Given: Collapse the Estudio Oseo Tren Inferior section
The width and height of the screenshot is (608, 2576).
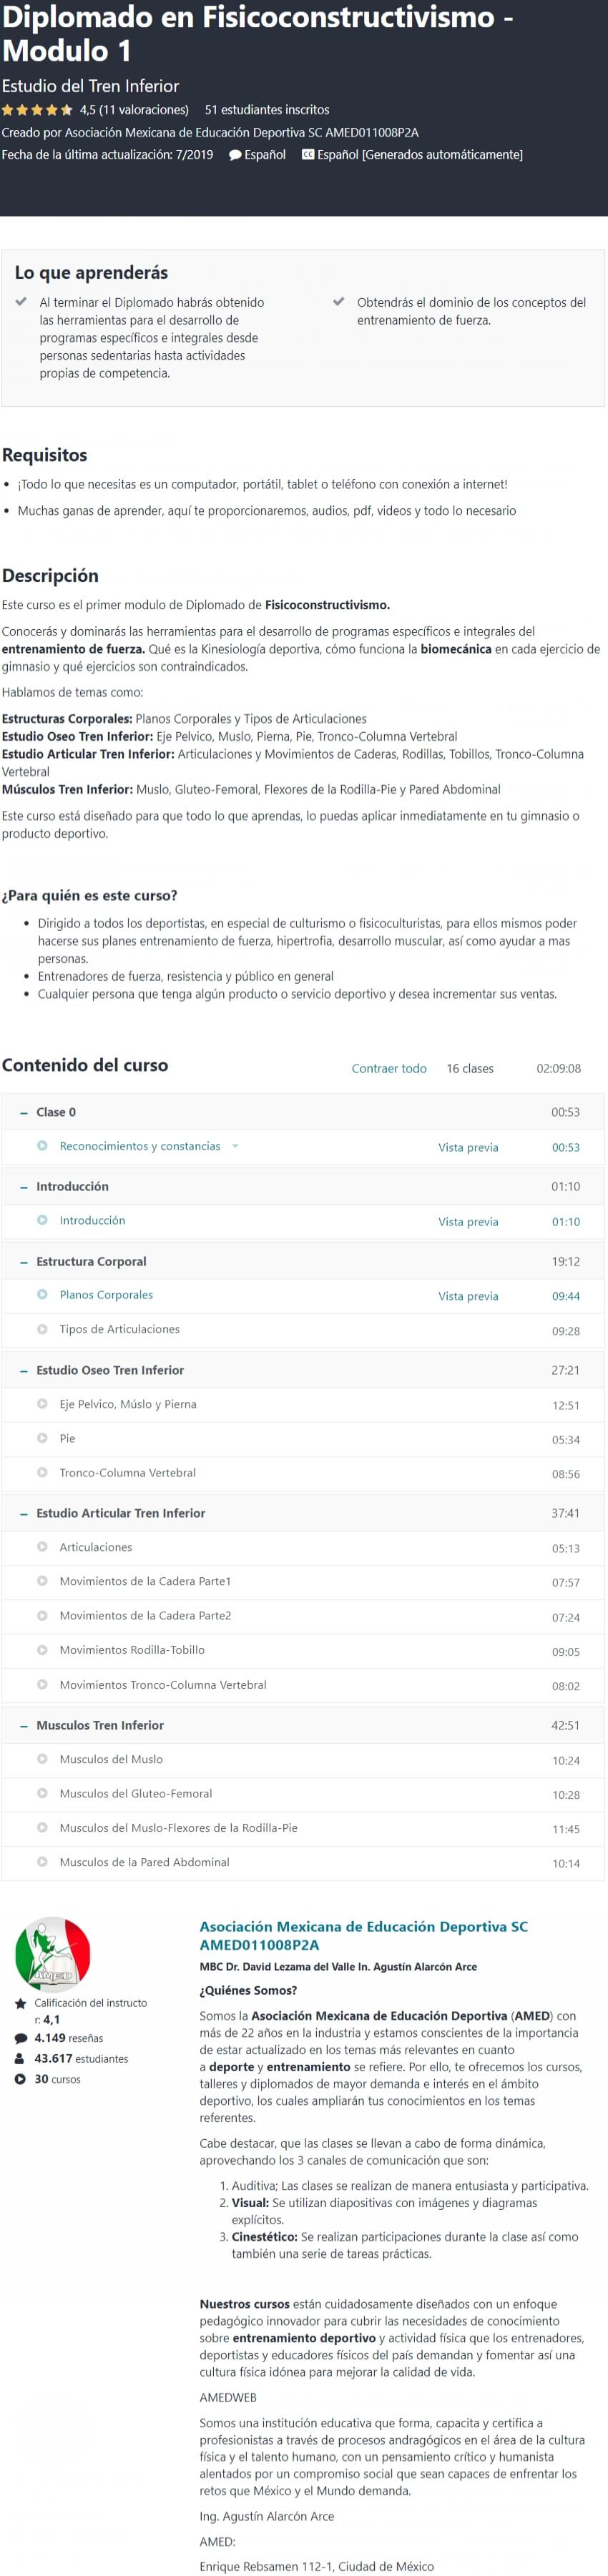Looking at the screenshot, I should 303,1370.
